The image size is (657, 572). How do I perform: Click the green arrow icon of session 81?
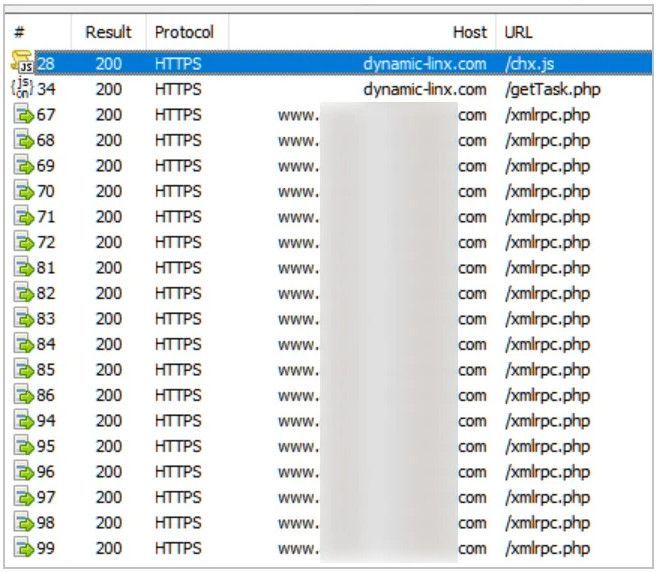(x=23, y=267)
